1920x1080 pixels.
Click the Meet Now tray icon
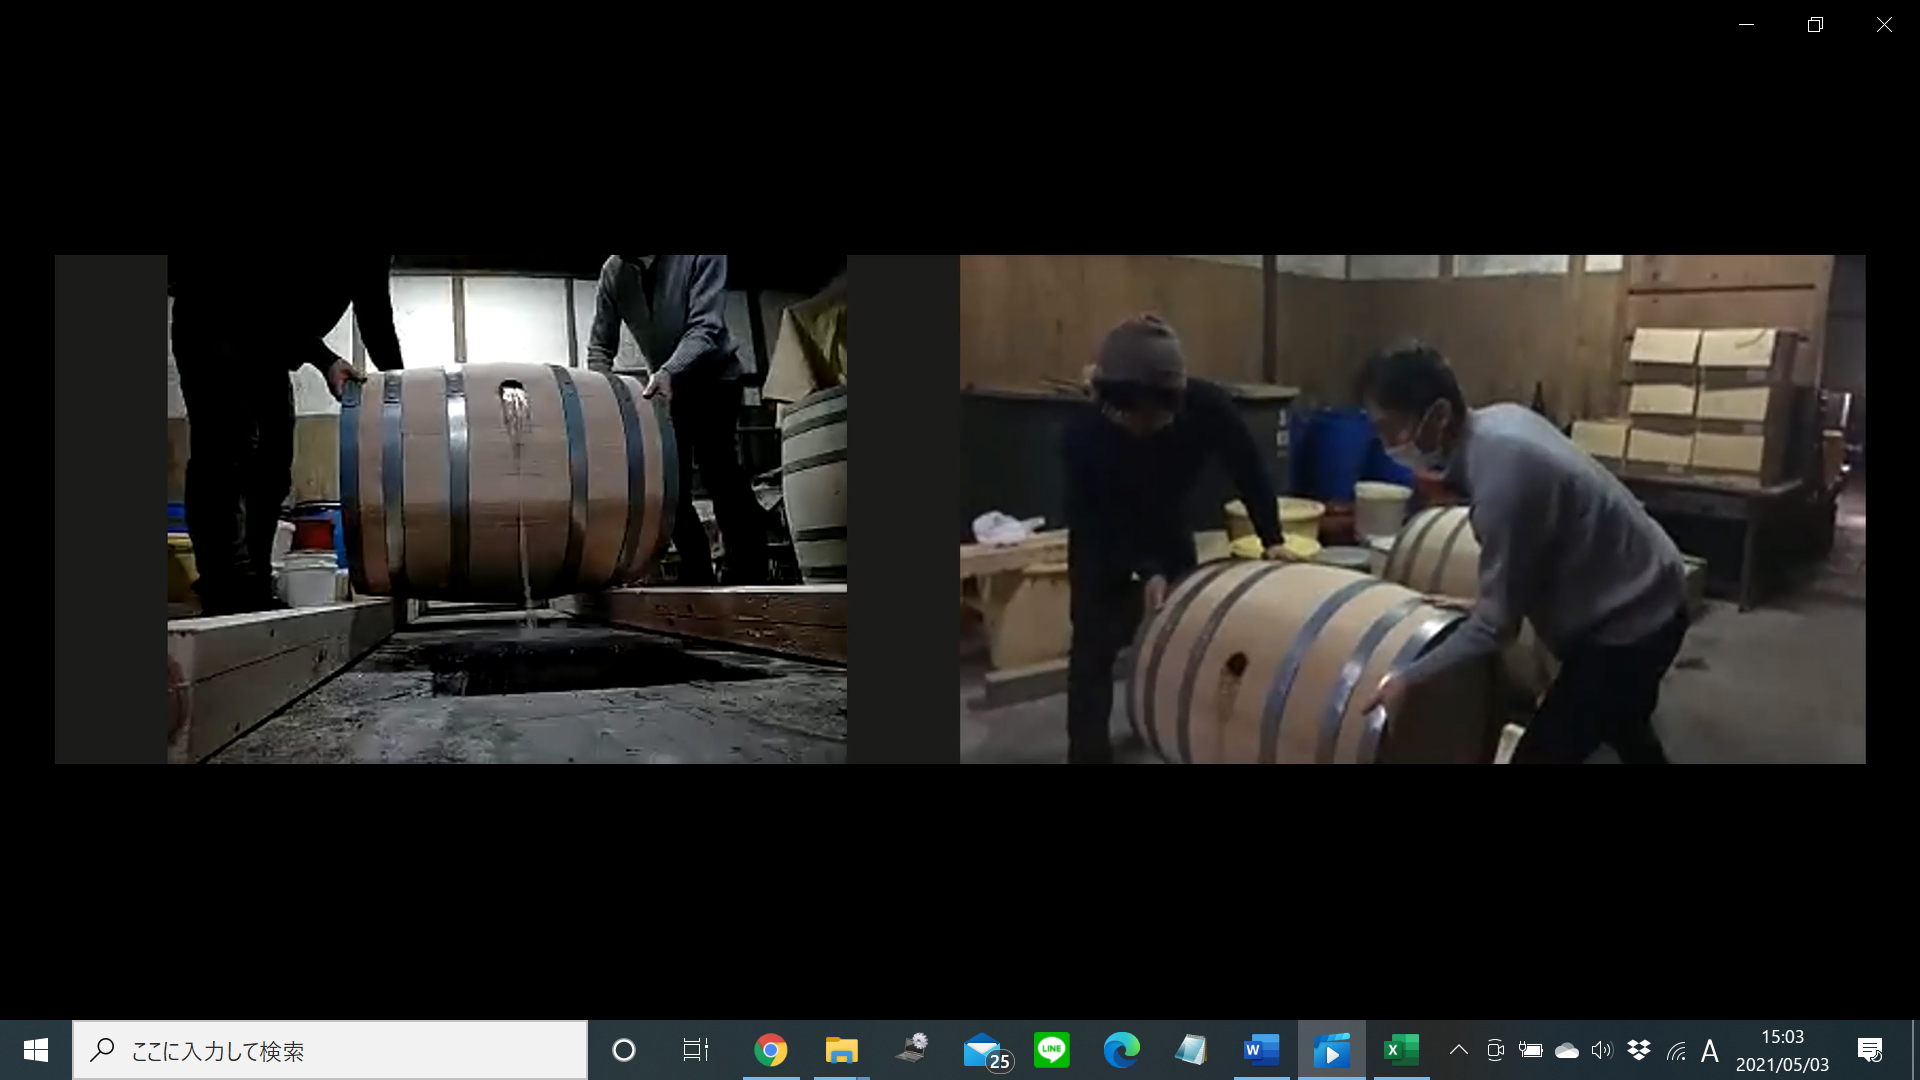(x=1495, y=1050)
